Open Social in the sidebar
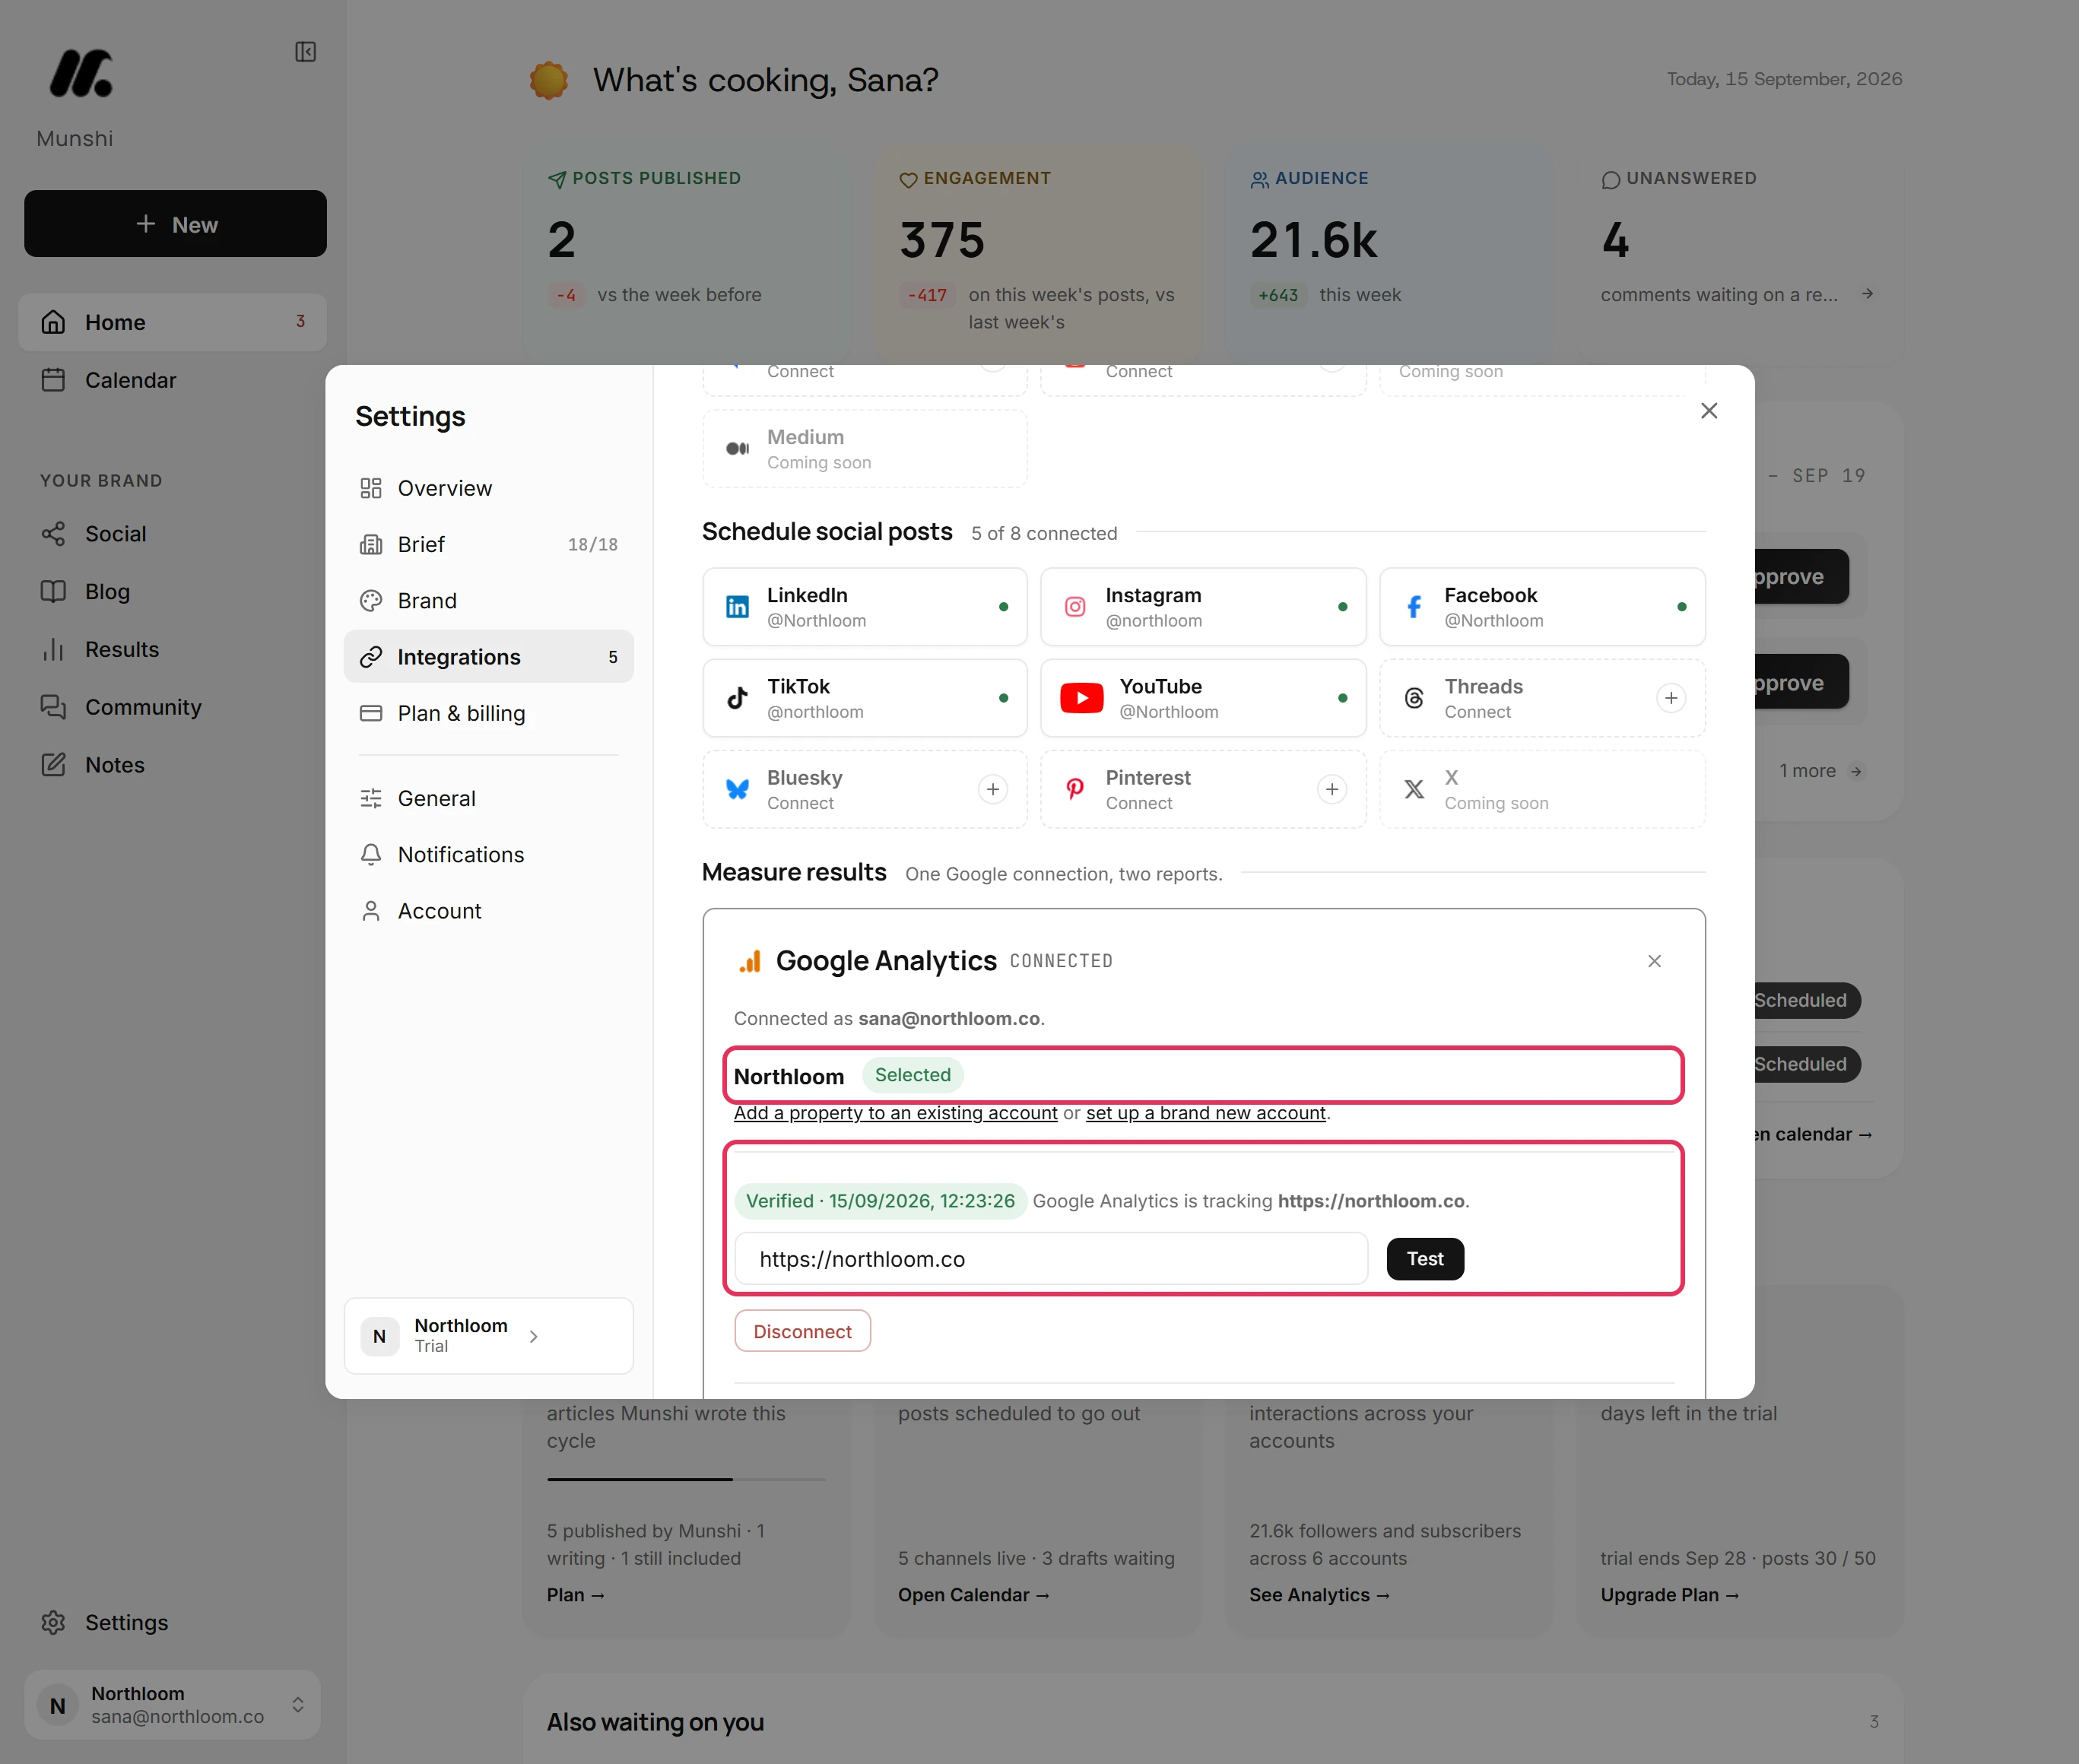This screenshot has width=2079, height=1764. [172, 534]
